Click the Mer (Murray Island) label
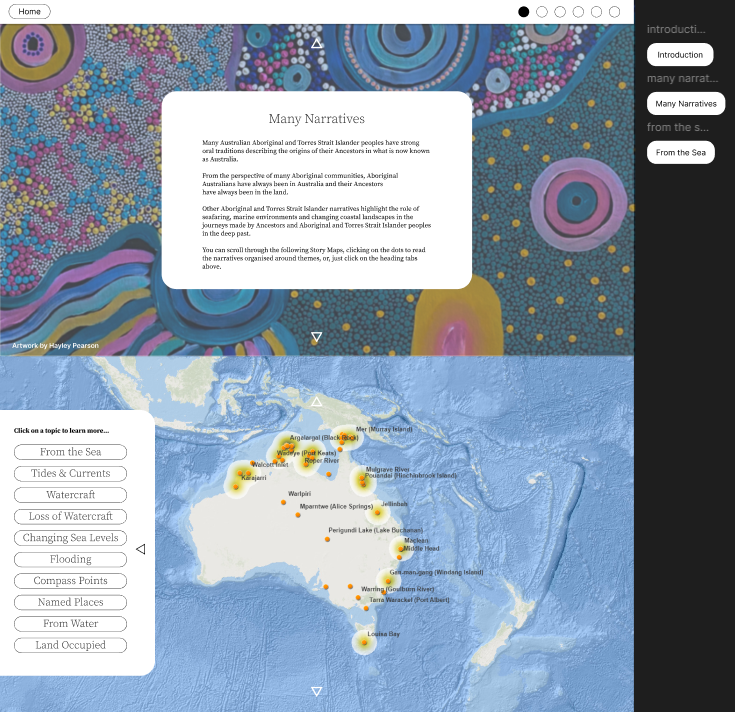Image resolution: width=735 pixels, height=712 pixels. pos(384,429)
